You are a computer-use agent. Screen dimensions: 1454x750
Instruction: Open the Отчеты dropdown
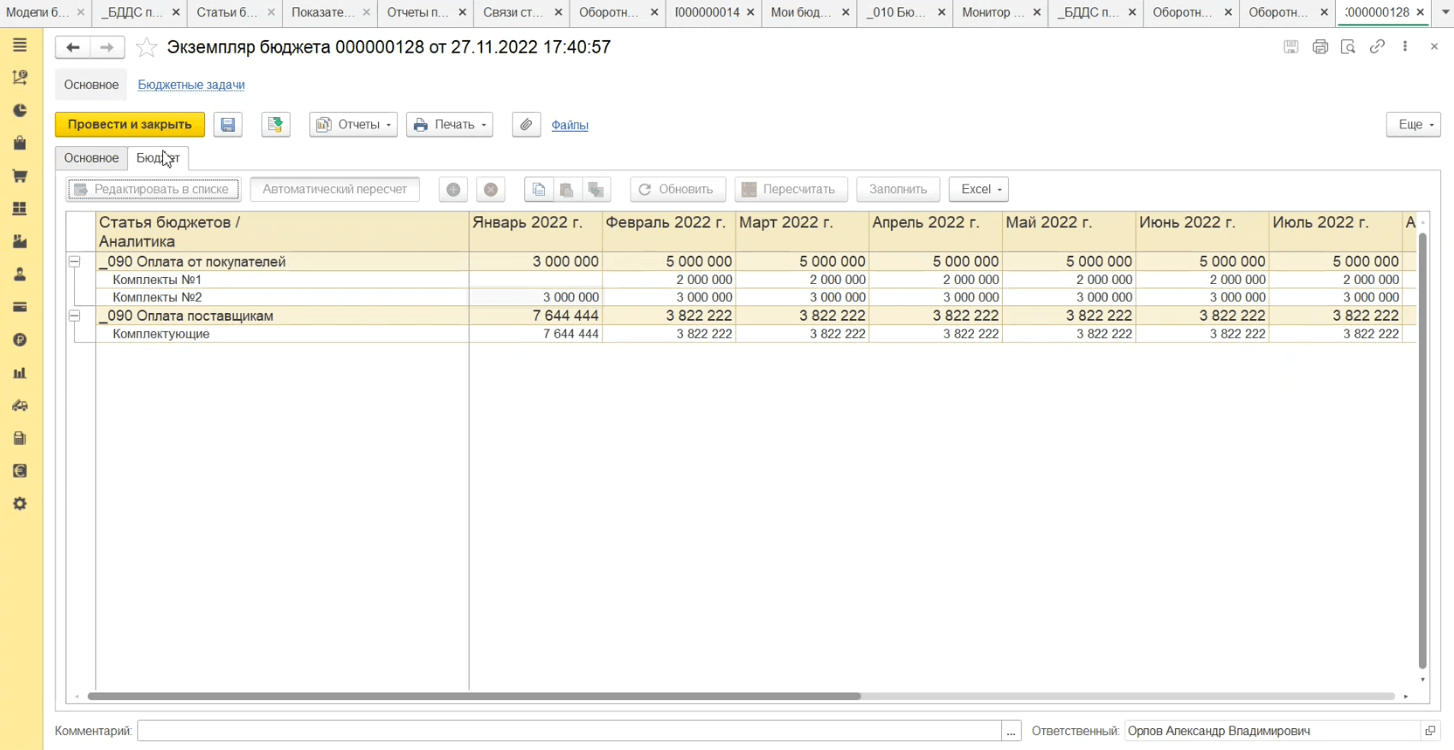[x=353, y=125]
